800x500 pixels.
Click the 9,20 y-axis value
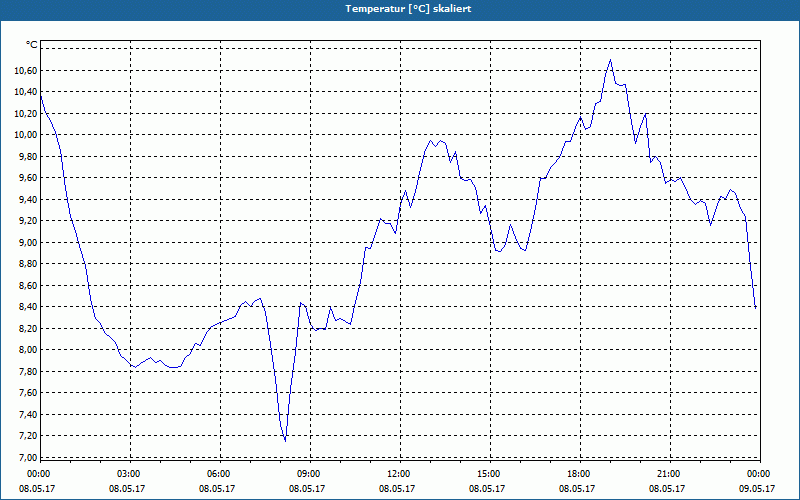28,221
